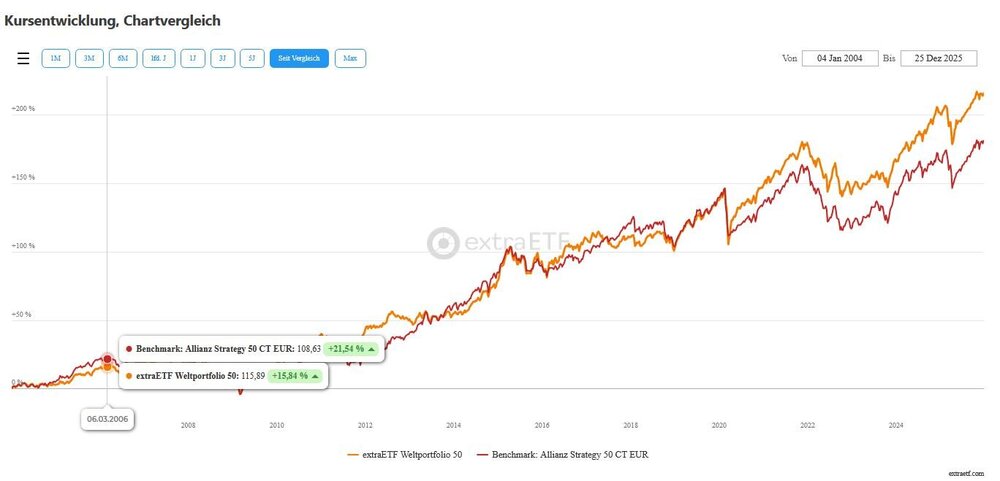Select the 1M time range

tap(56, 59)
